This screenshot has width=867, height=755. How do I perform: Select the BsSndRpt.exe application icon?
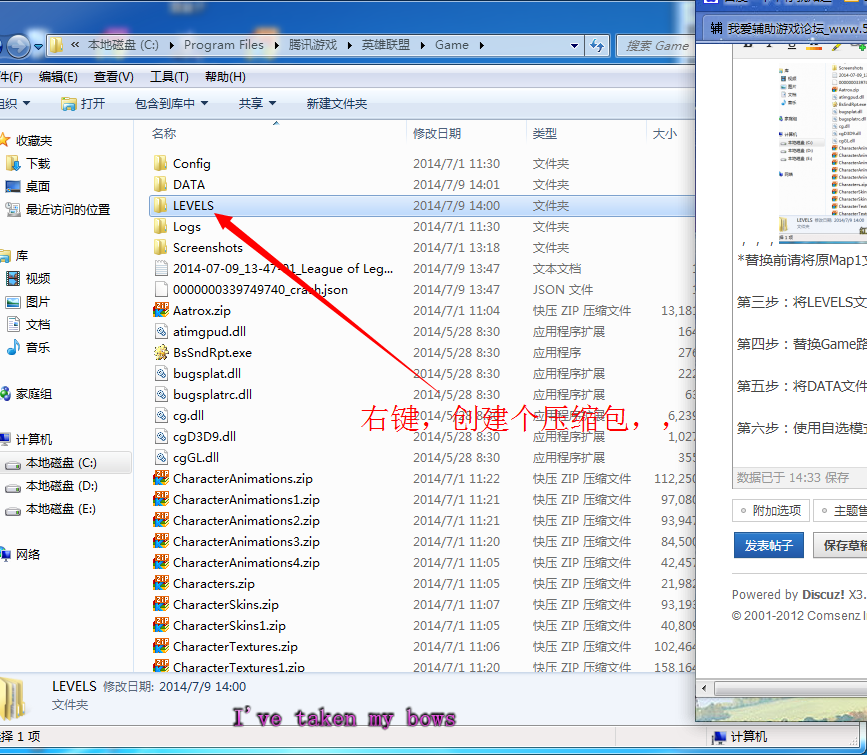tap(161, 352)
